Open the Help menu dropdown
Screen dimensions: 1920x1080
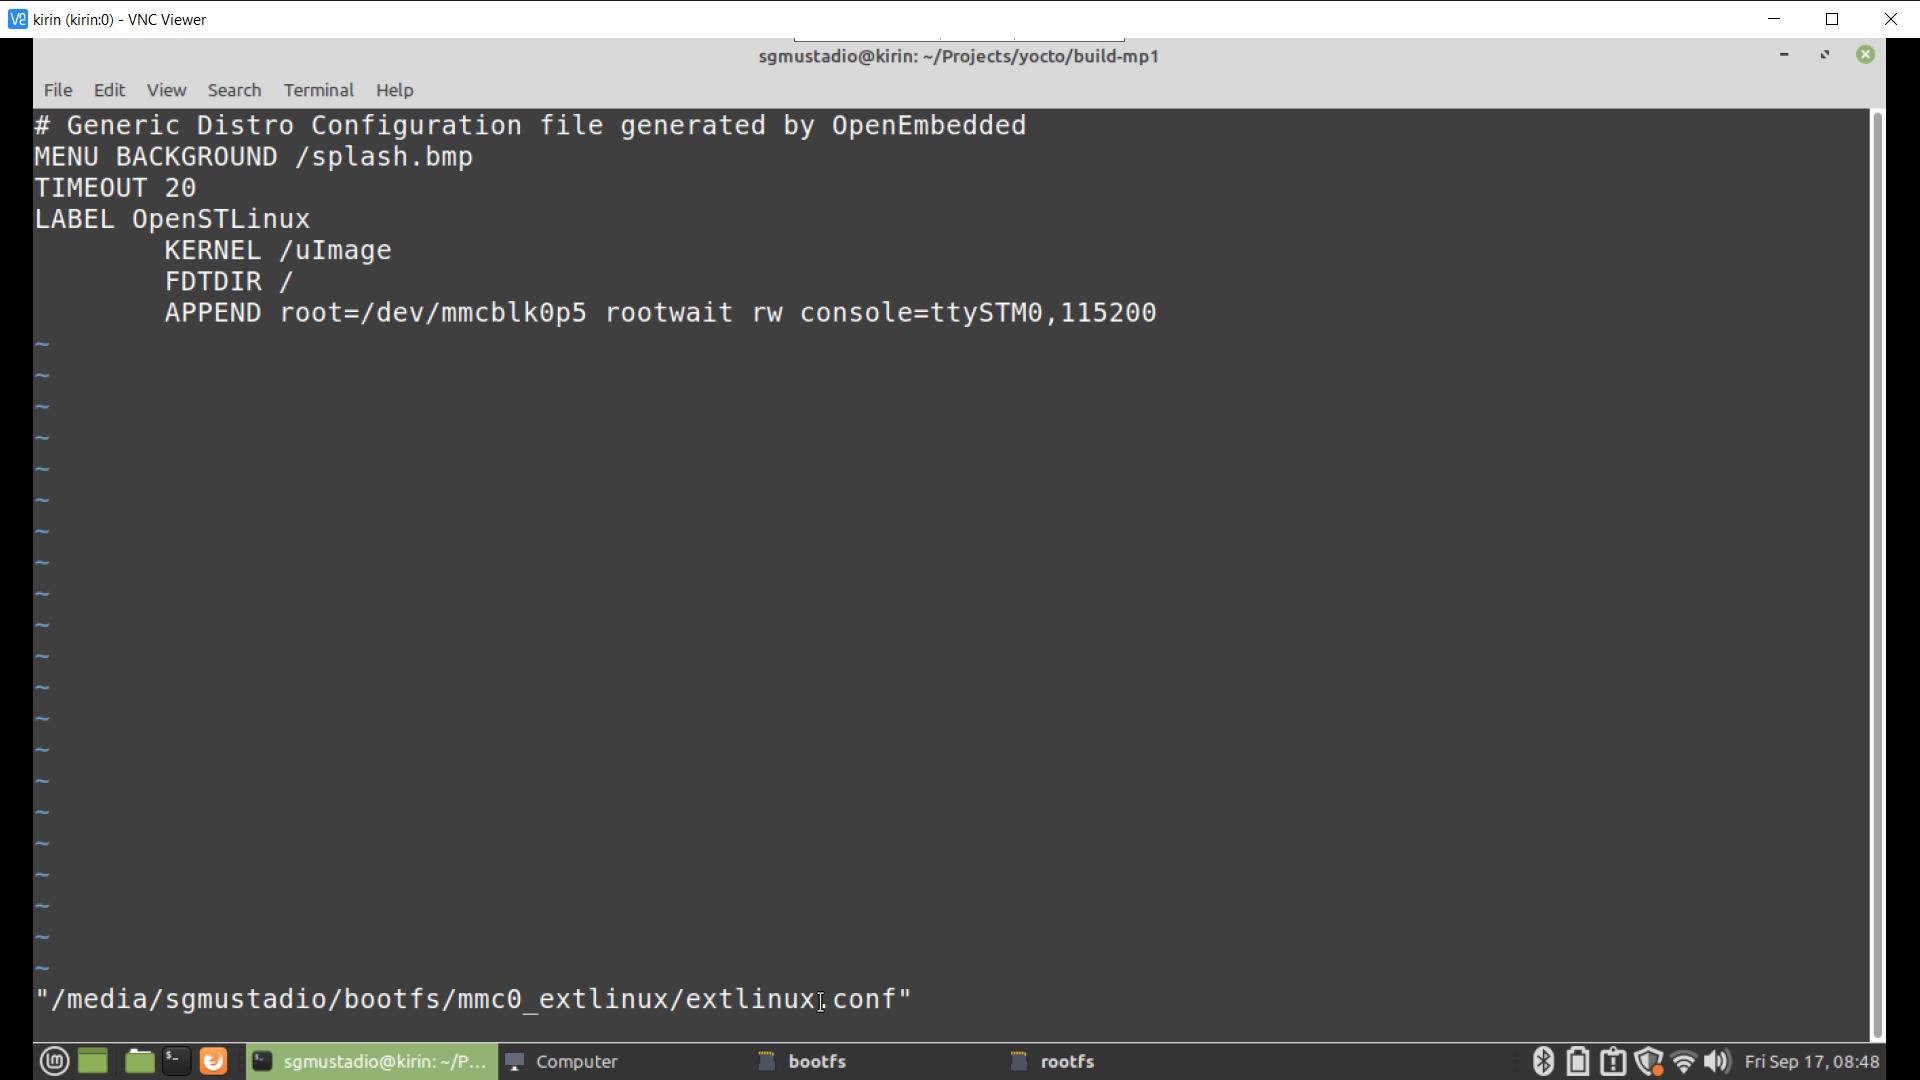coord(395,90)
